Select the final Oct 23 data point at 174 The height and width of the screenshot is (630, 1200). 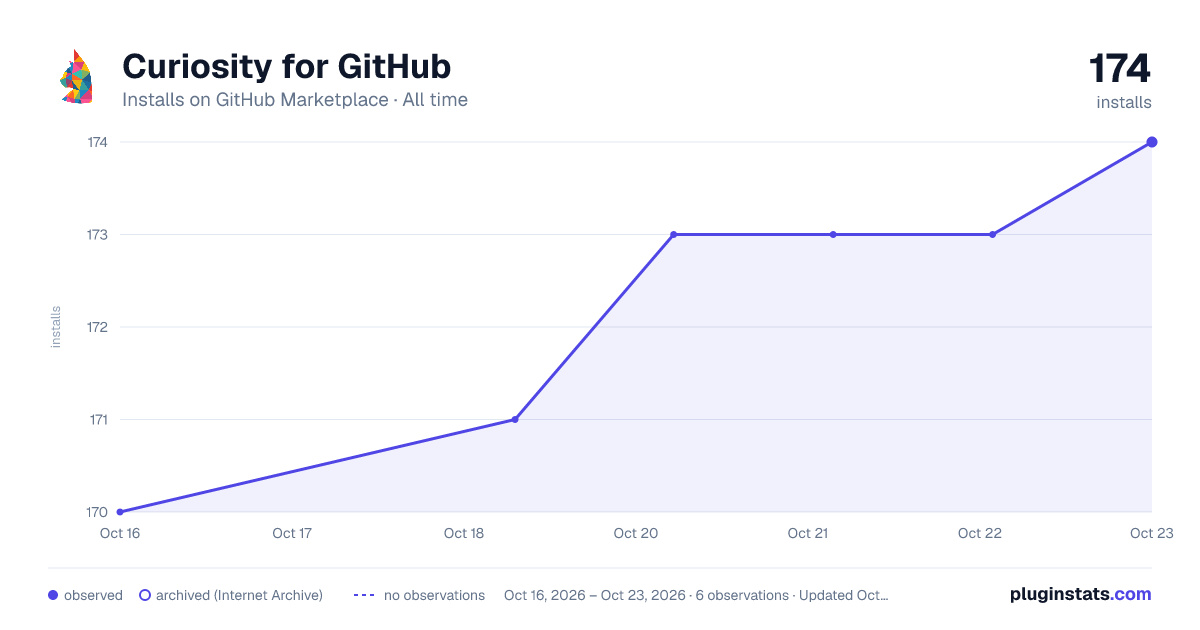[x=1152, y=142]
